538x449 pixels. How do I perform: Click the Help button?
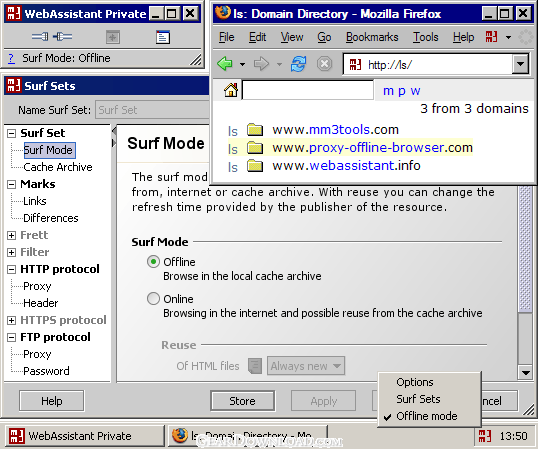52,401
